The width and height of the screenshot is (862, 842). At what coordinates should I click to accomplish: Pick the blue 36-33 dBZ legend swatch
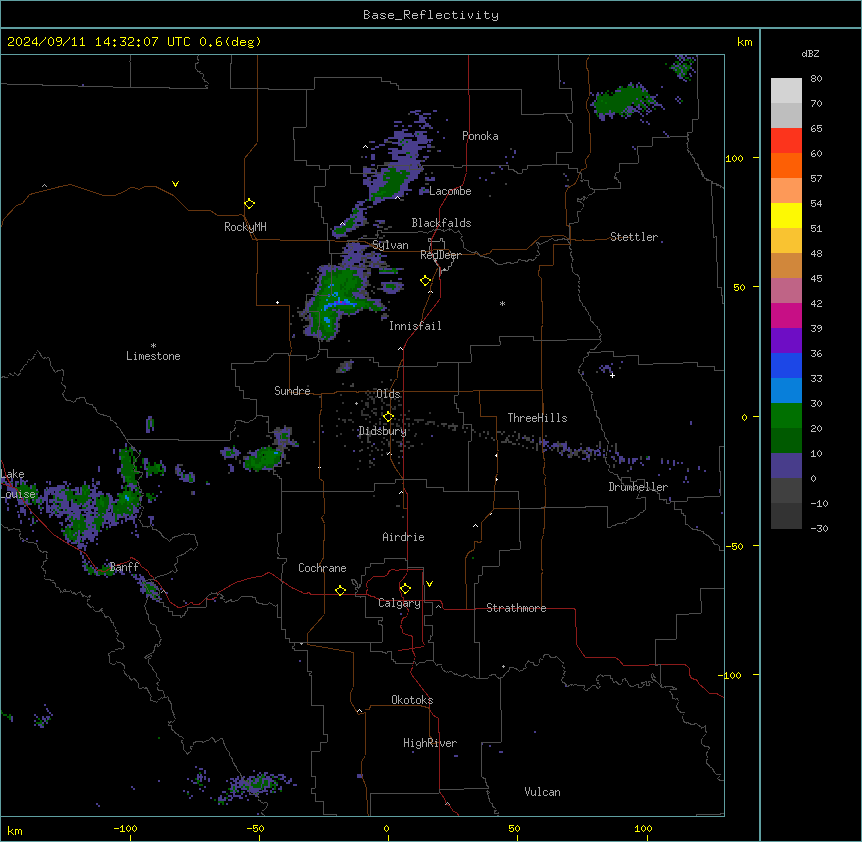point(786,365)
